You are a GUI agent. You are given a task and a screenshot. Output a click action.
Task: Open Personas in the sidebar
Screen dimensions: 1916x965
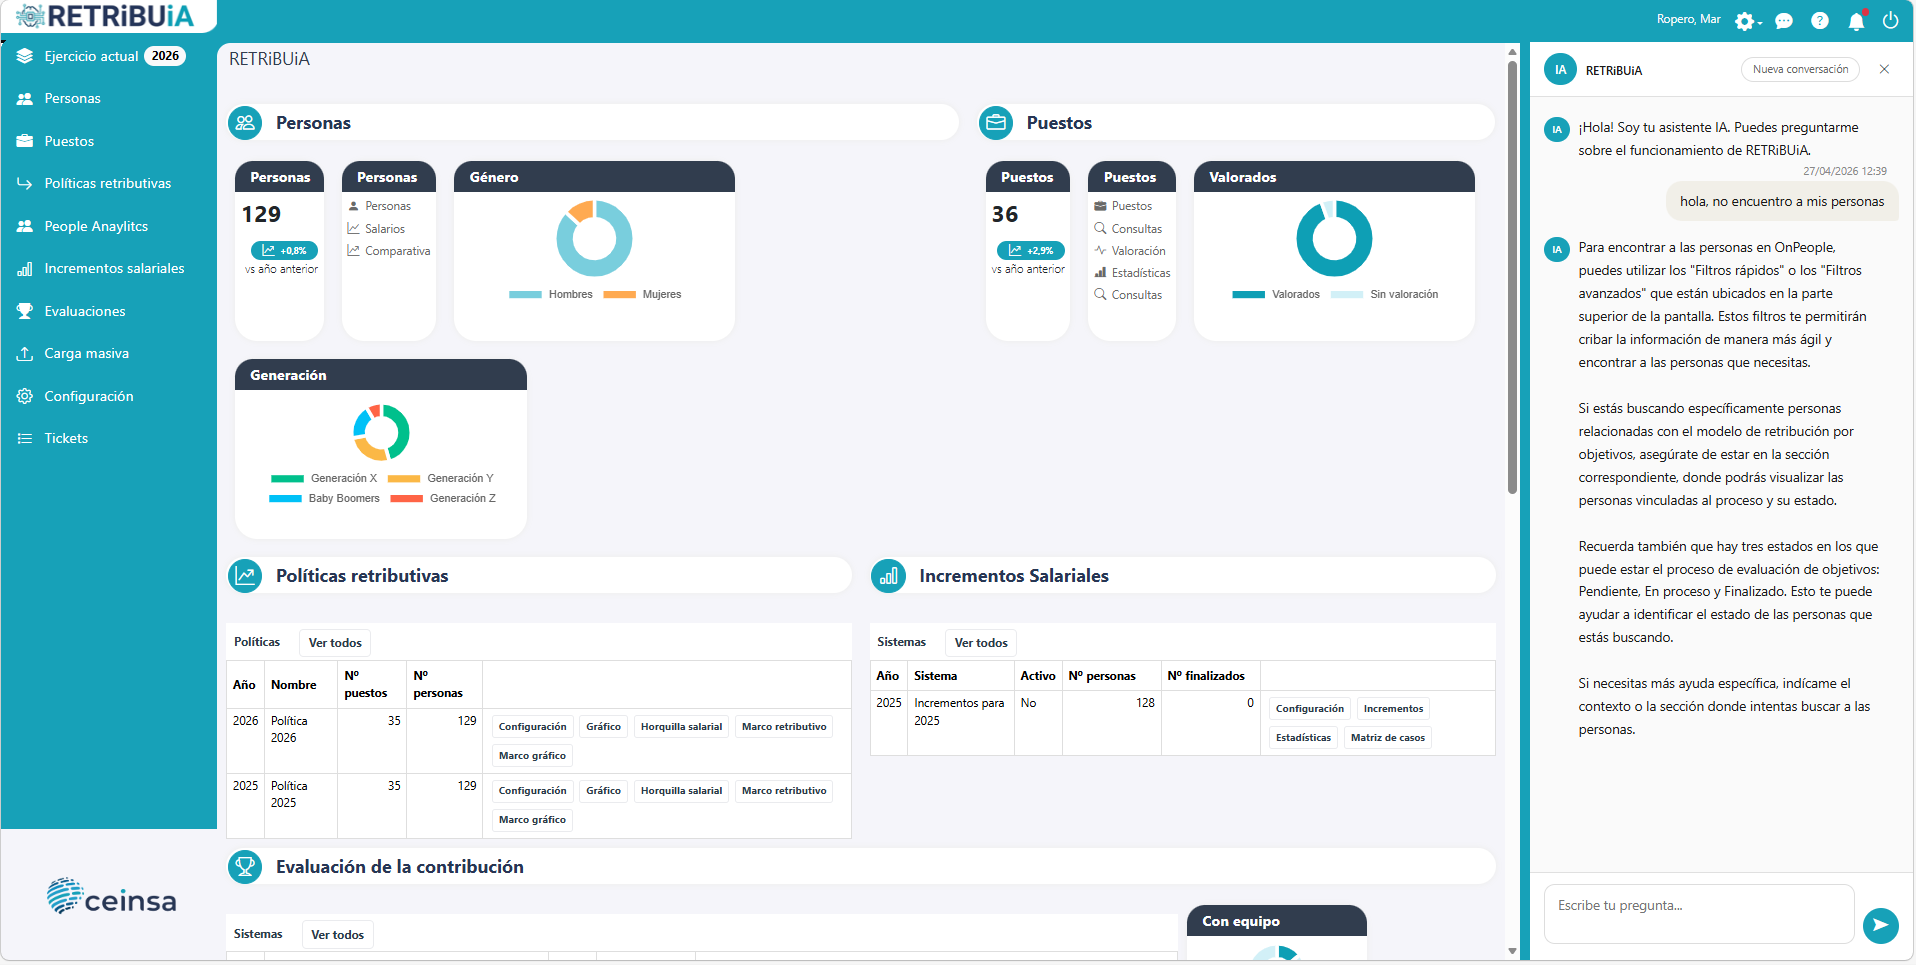point(72,98)
